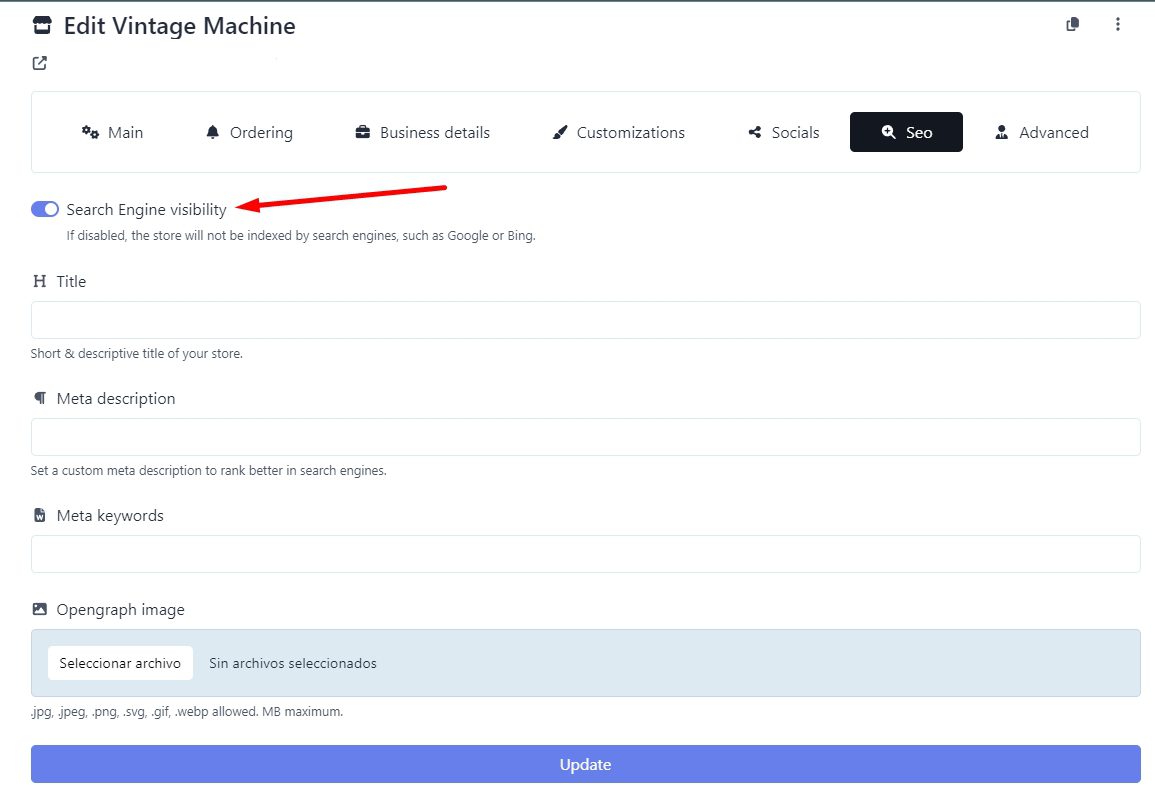Image resolution: width=1155 pixels, height=807 pixels.
Task: Open the three-dot options menu
Action: point(1118,25)
